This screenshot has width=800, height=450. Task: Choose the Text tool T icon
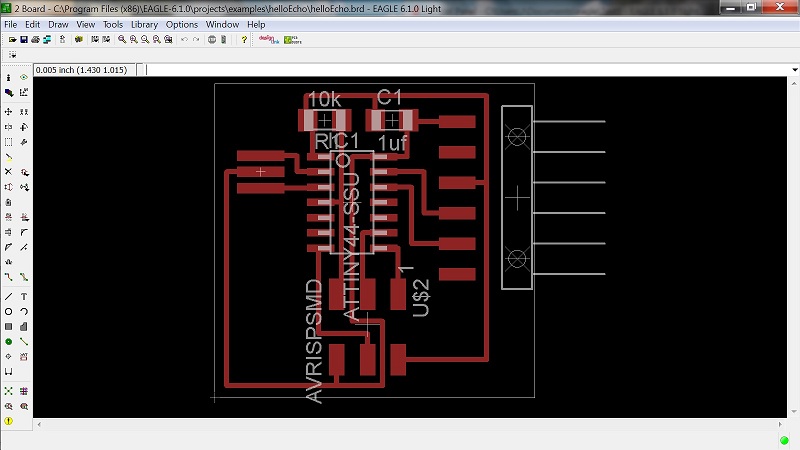click(x=24, y=296)
